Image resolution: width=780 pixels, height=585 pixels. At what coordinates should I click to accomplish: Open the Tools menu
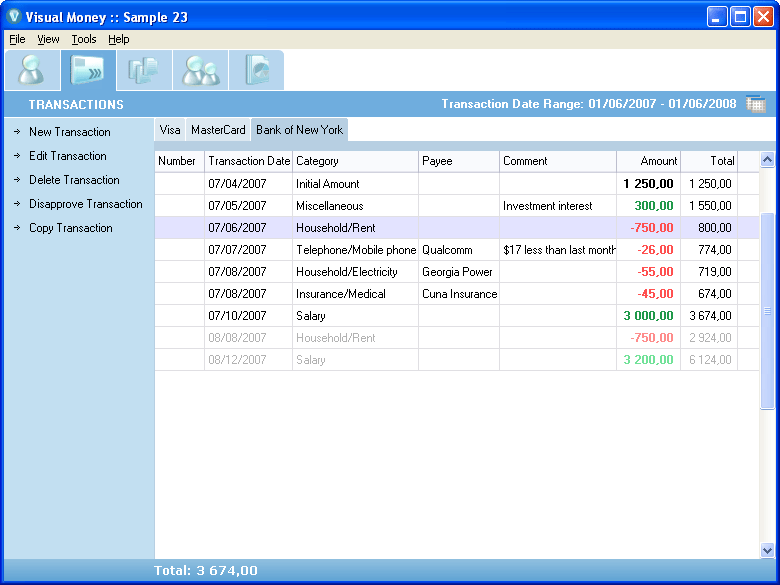point(84,39)
